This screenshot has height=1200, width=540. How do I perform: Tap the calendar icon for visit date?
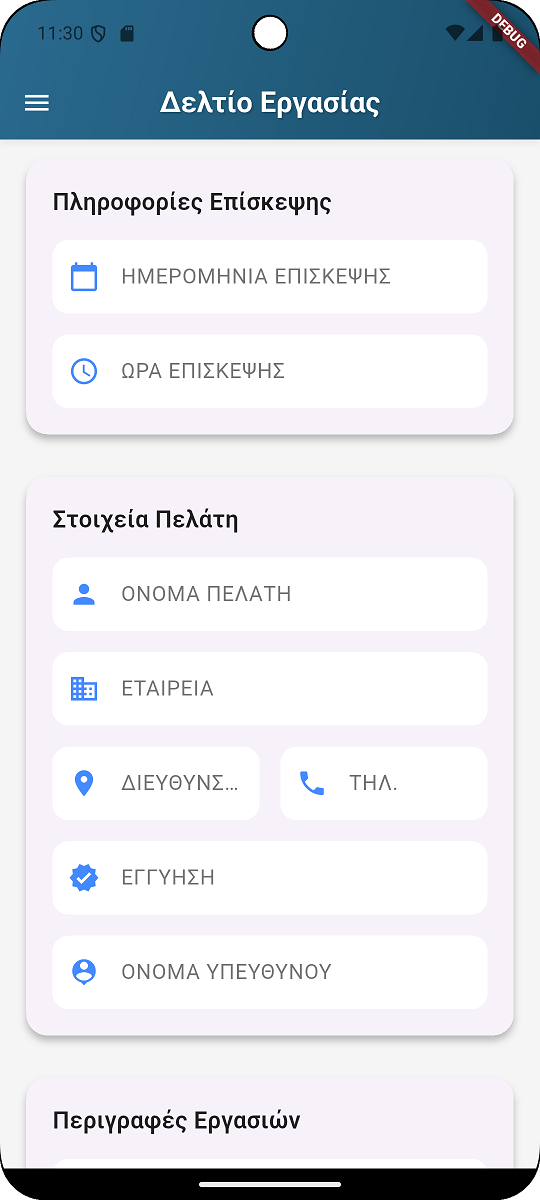click(x=84, y=277)
